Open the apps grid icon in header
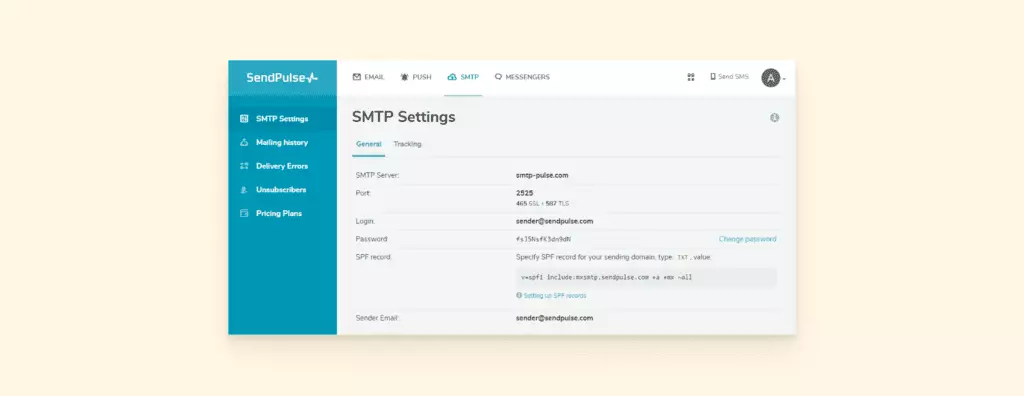 (x=691, y=77)
